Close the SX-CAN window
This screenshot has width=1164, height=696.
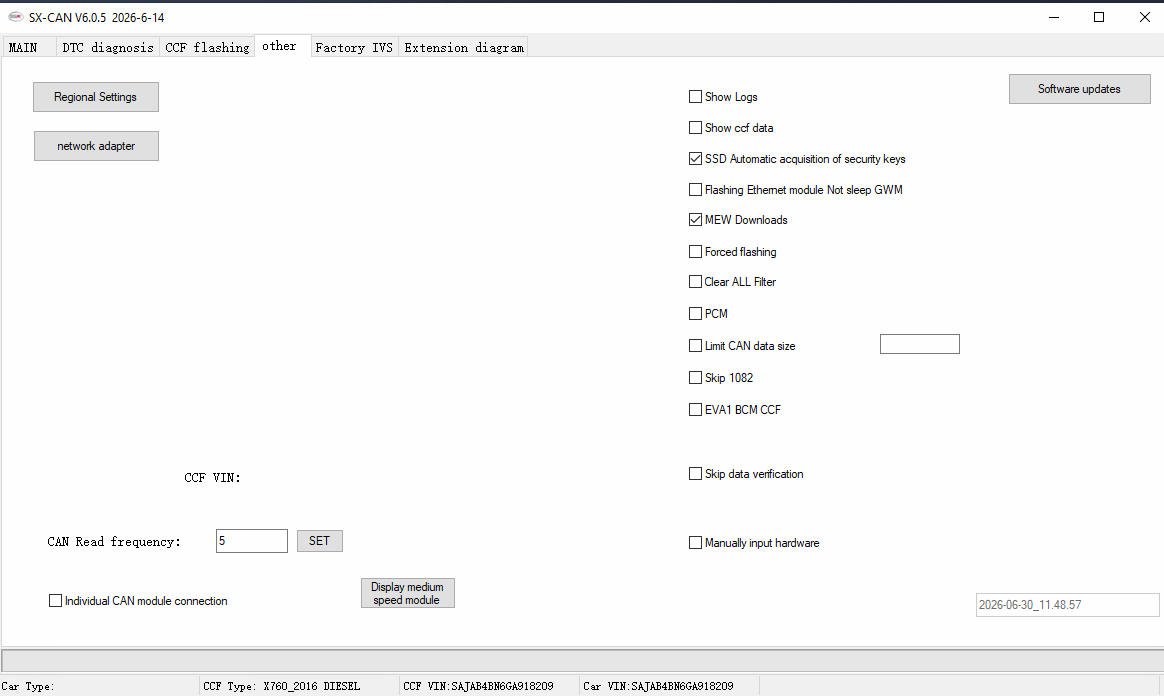coord(1145,17)
